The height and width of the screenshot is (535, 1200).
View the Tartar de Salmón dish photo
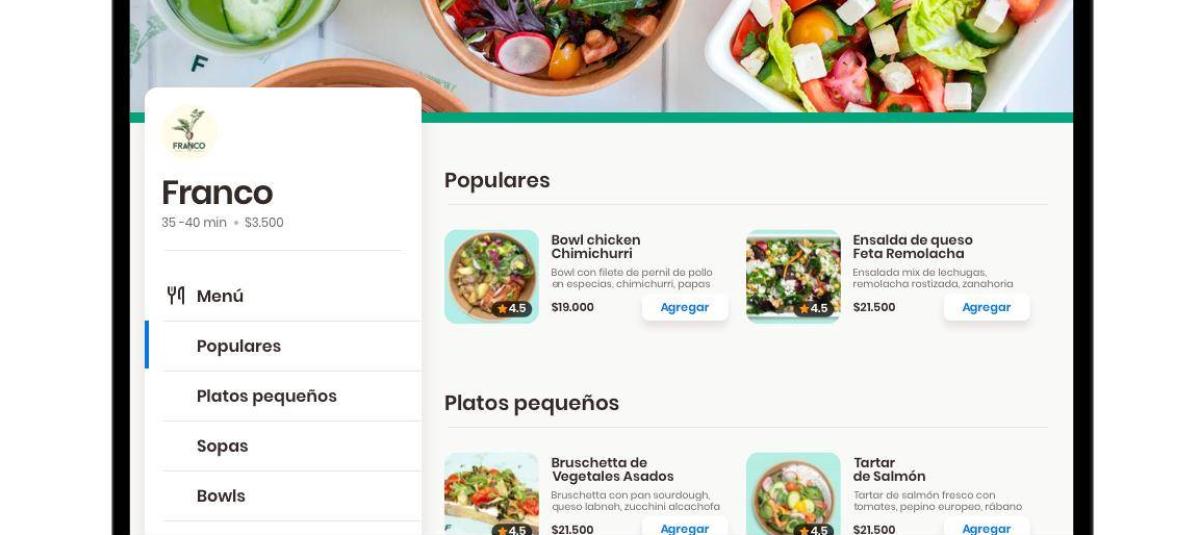point(793,494)
